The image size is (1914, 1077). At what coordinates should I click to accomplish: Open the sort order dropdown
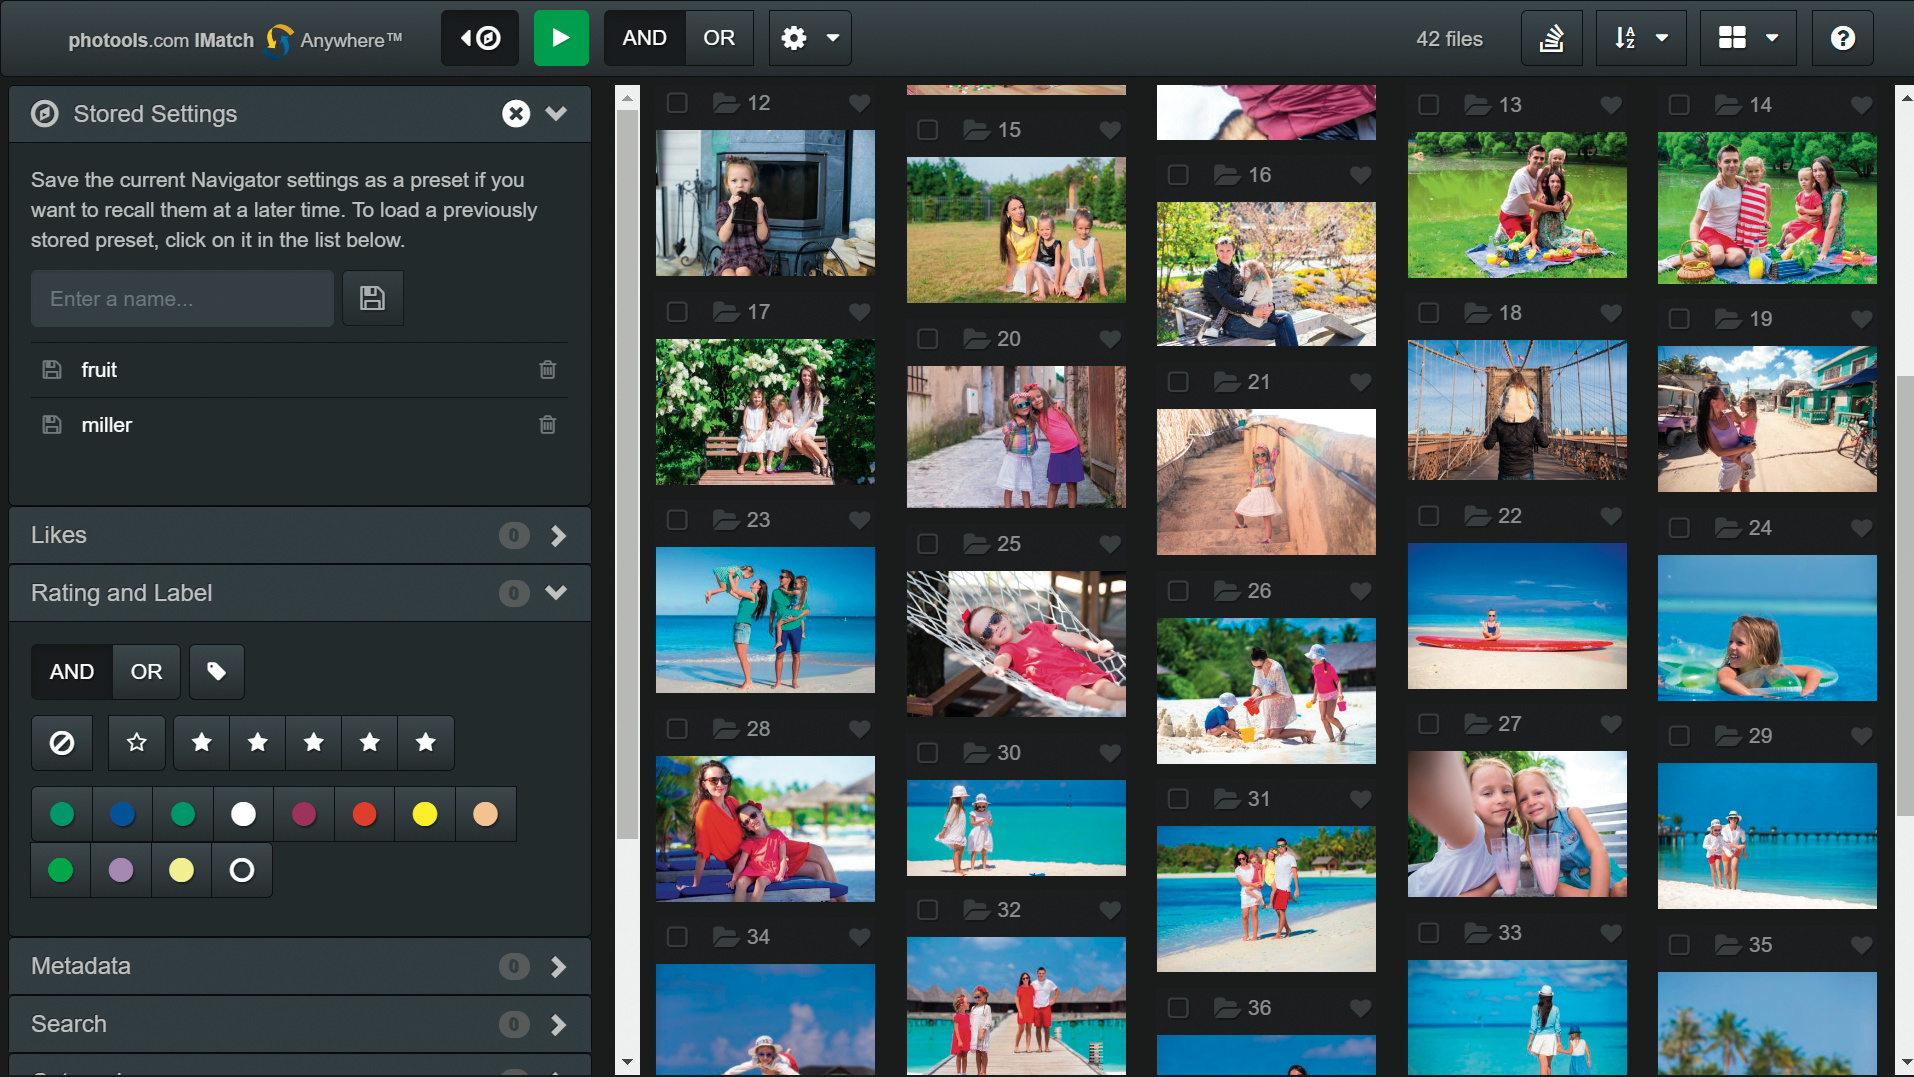pyautogui.click(x=1640, y=38)
